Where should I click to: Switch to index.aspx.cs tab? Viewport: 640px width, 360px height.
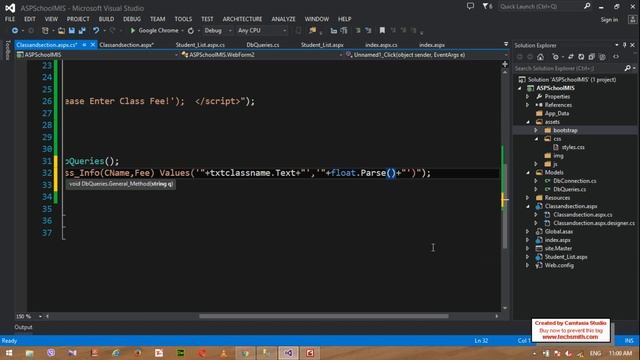381,45
